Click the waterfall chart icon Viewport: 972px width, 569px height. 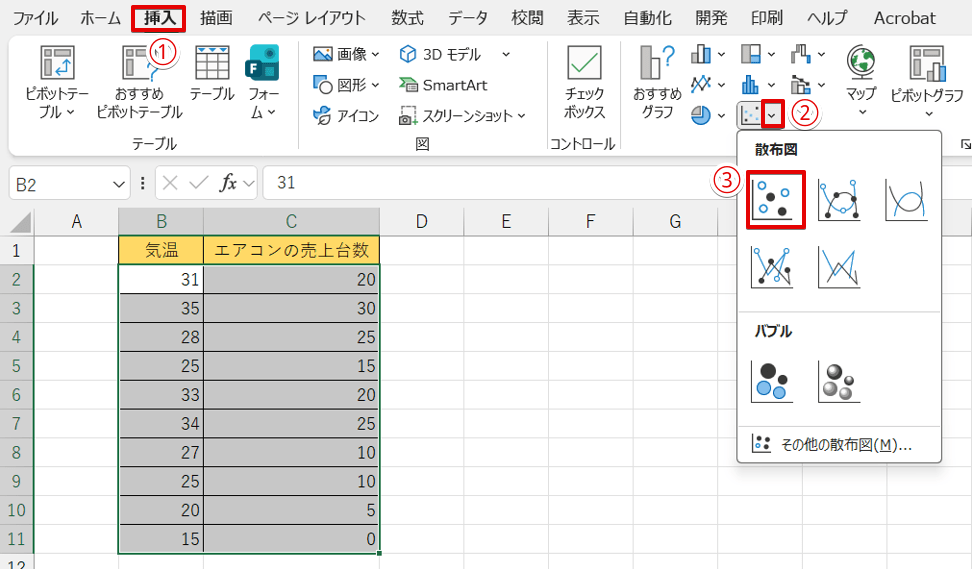click(x=800, y=55)
